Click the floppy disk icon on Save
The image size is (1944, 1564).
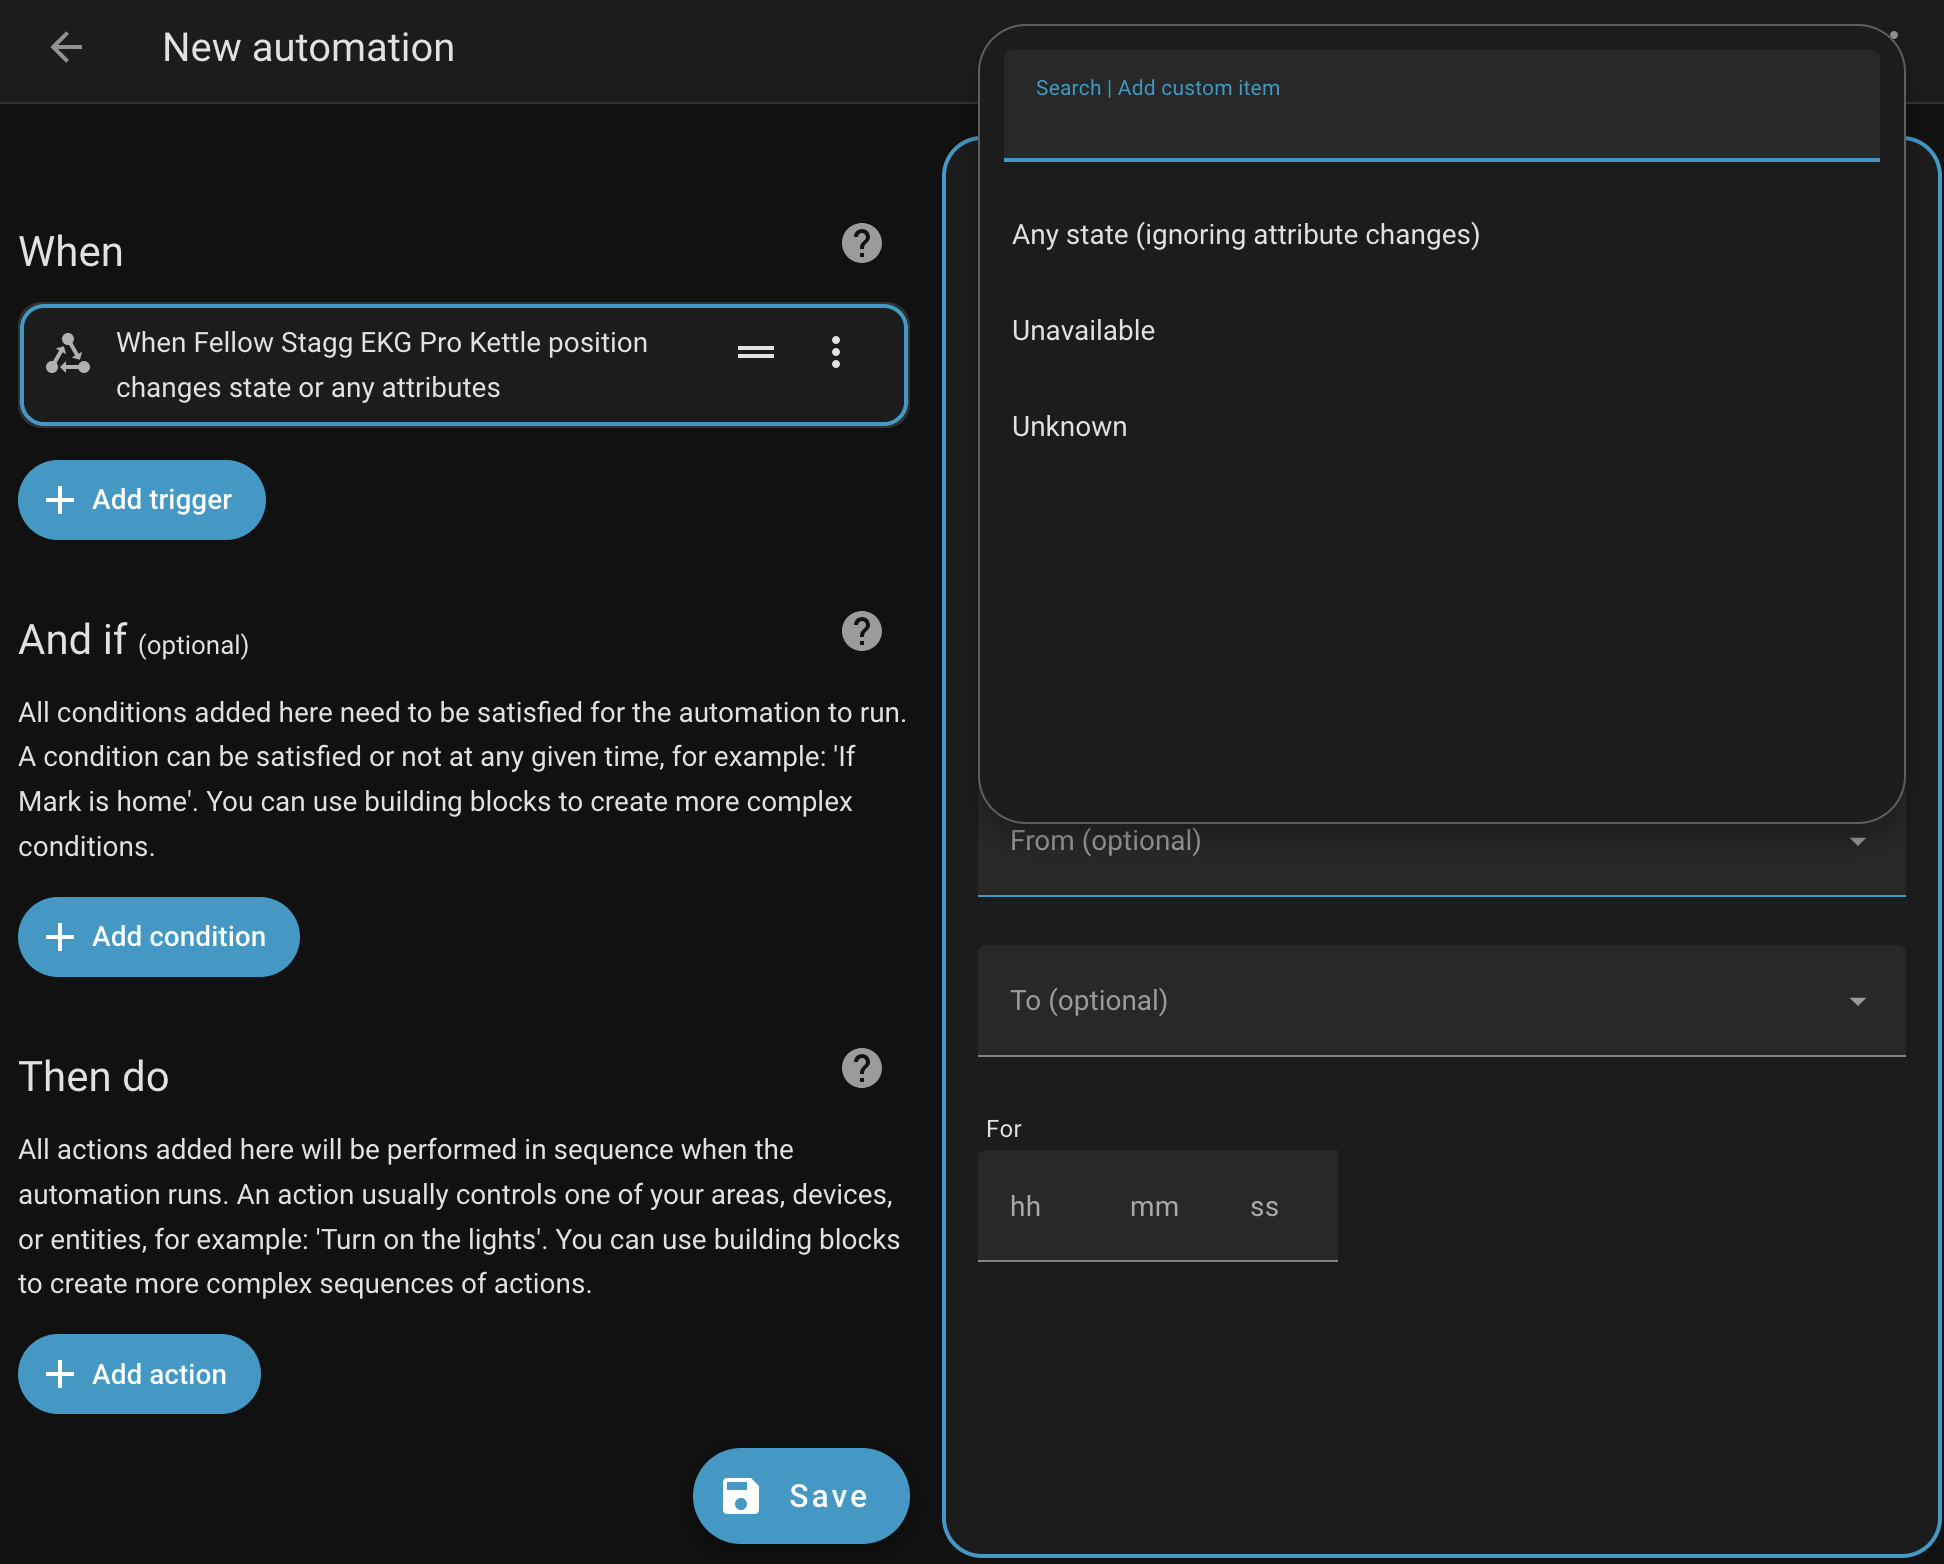click(x=741, y=1496)
